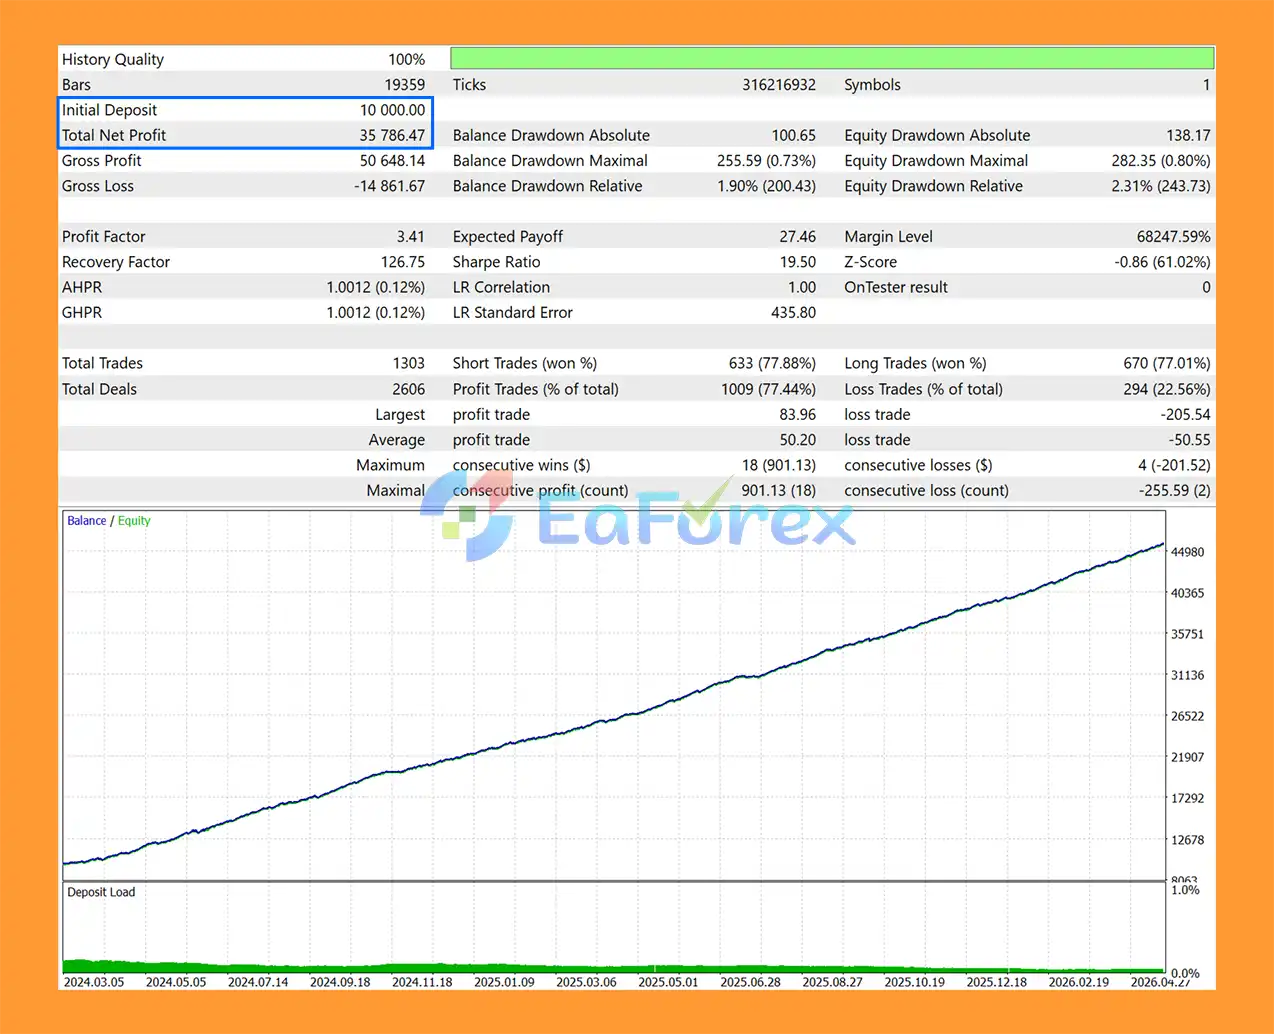This screenshot has width=1274, height=1034.
Task: Click the Recovery Factor label
Action: tap(116, 262)
